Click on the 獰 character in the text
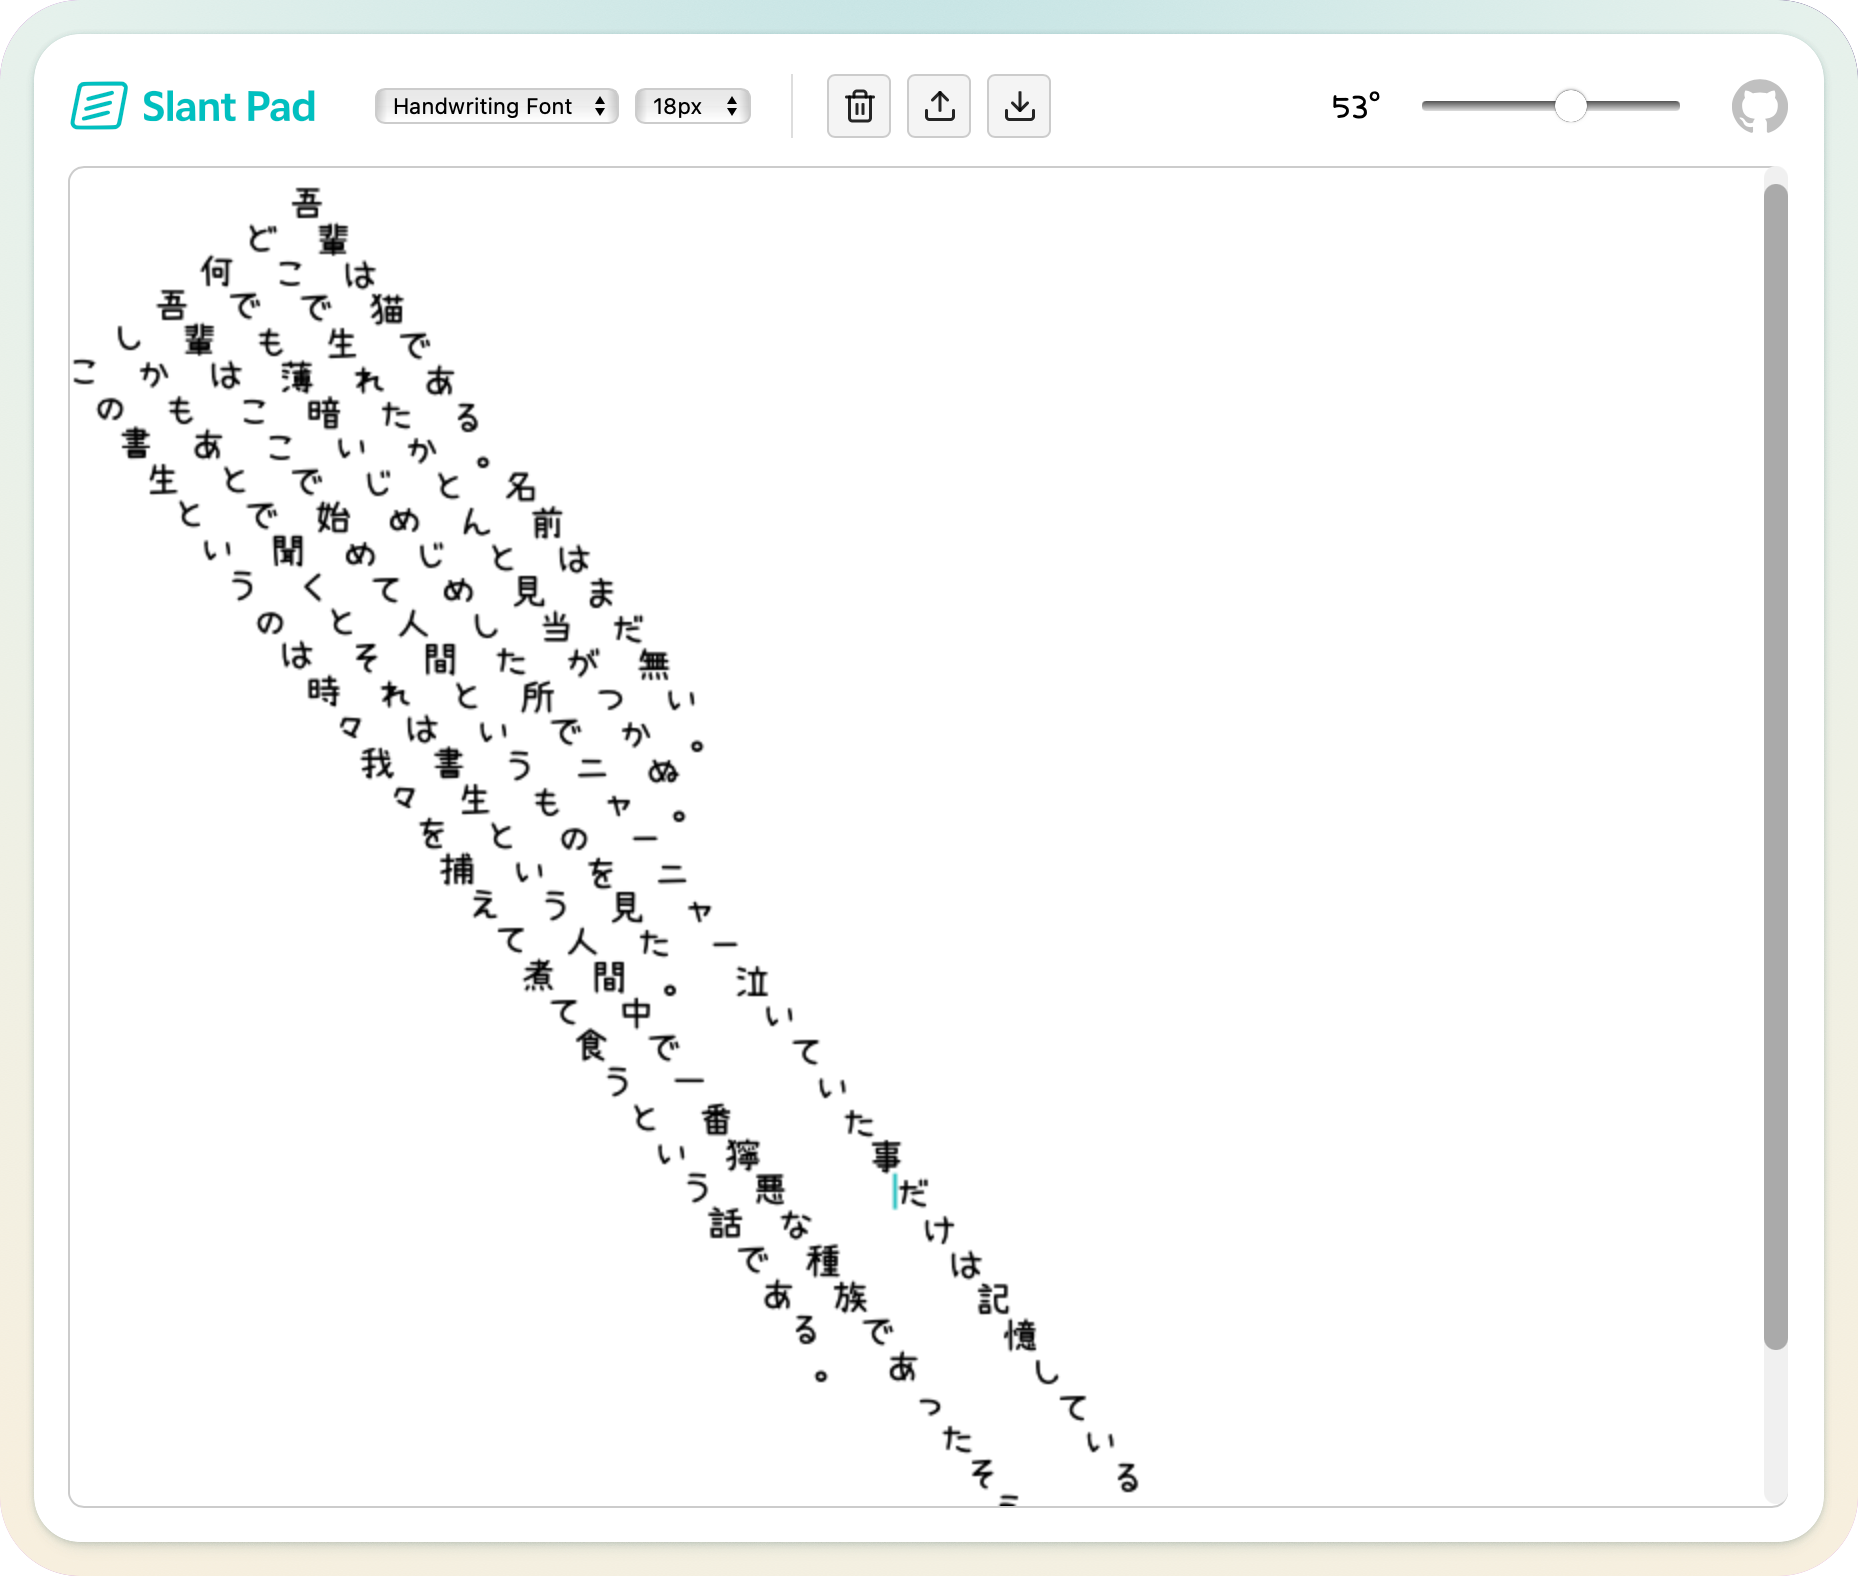Screen dimensions: 1858x1576 743,1156
